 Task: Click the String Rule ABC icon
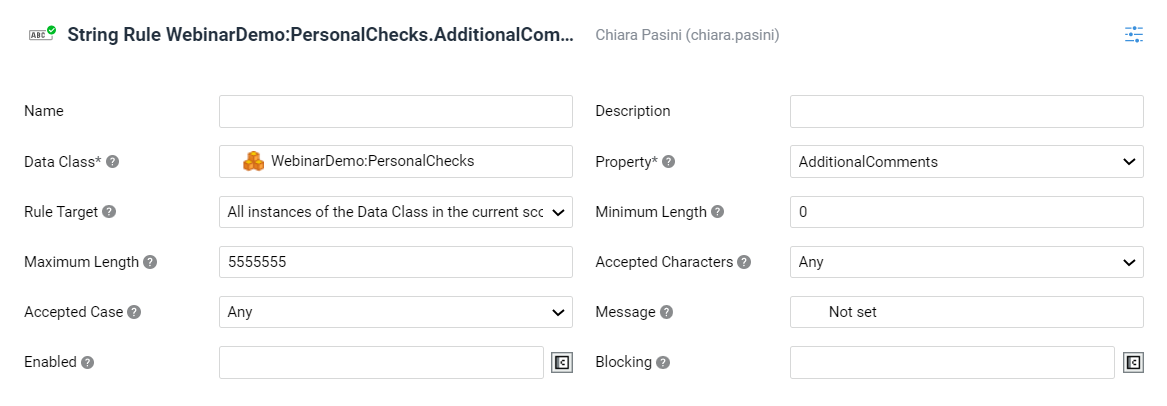point(42,34)
